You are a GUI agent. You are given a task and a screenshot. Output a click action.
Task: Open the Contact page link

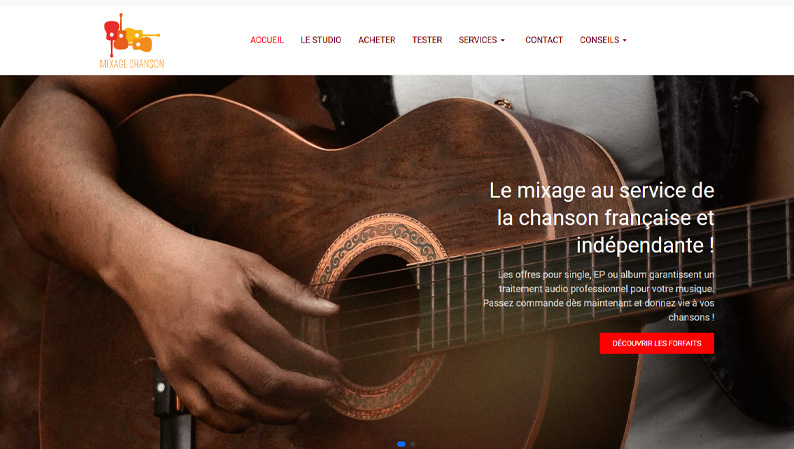[544, 40]
